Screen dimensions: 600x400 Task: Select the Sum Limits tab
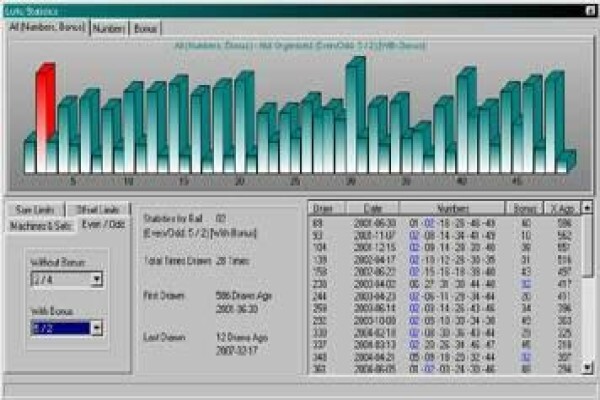pos(35,209)
